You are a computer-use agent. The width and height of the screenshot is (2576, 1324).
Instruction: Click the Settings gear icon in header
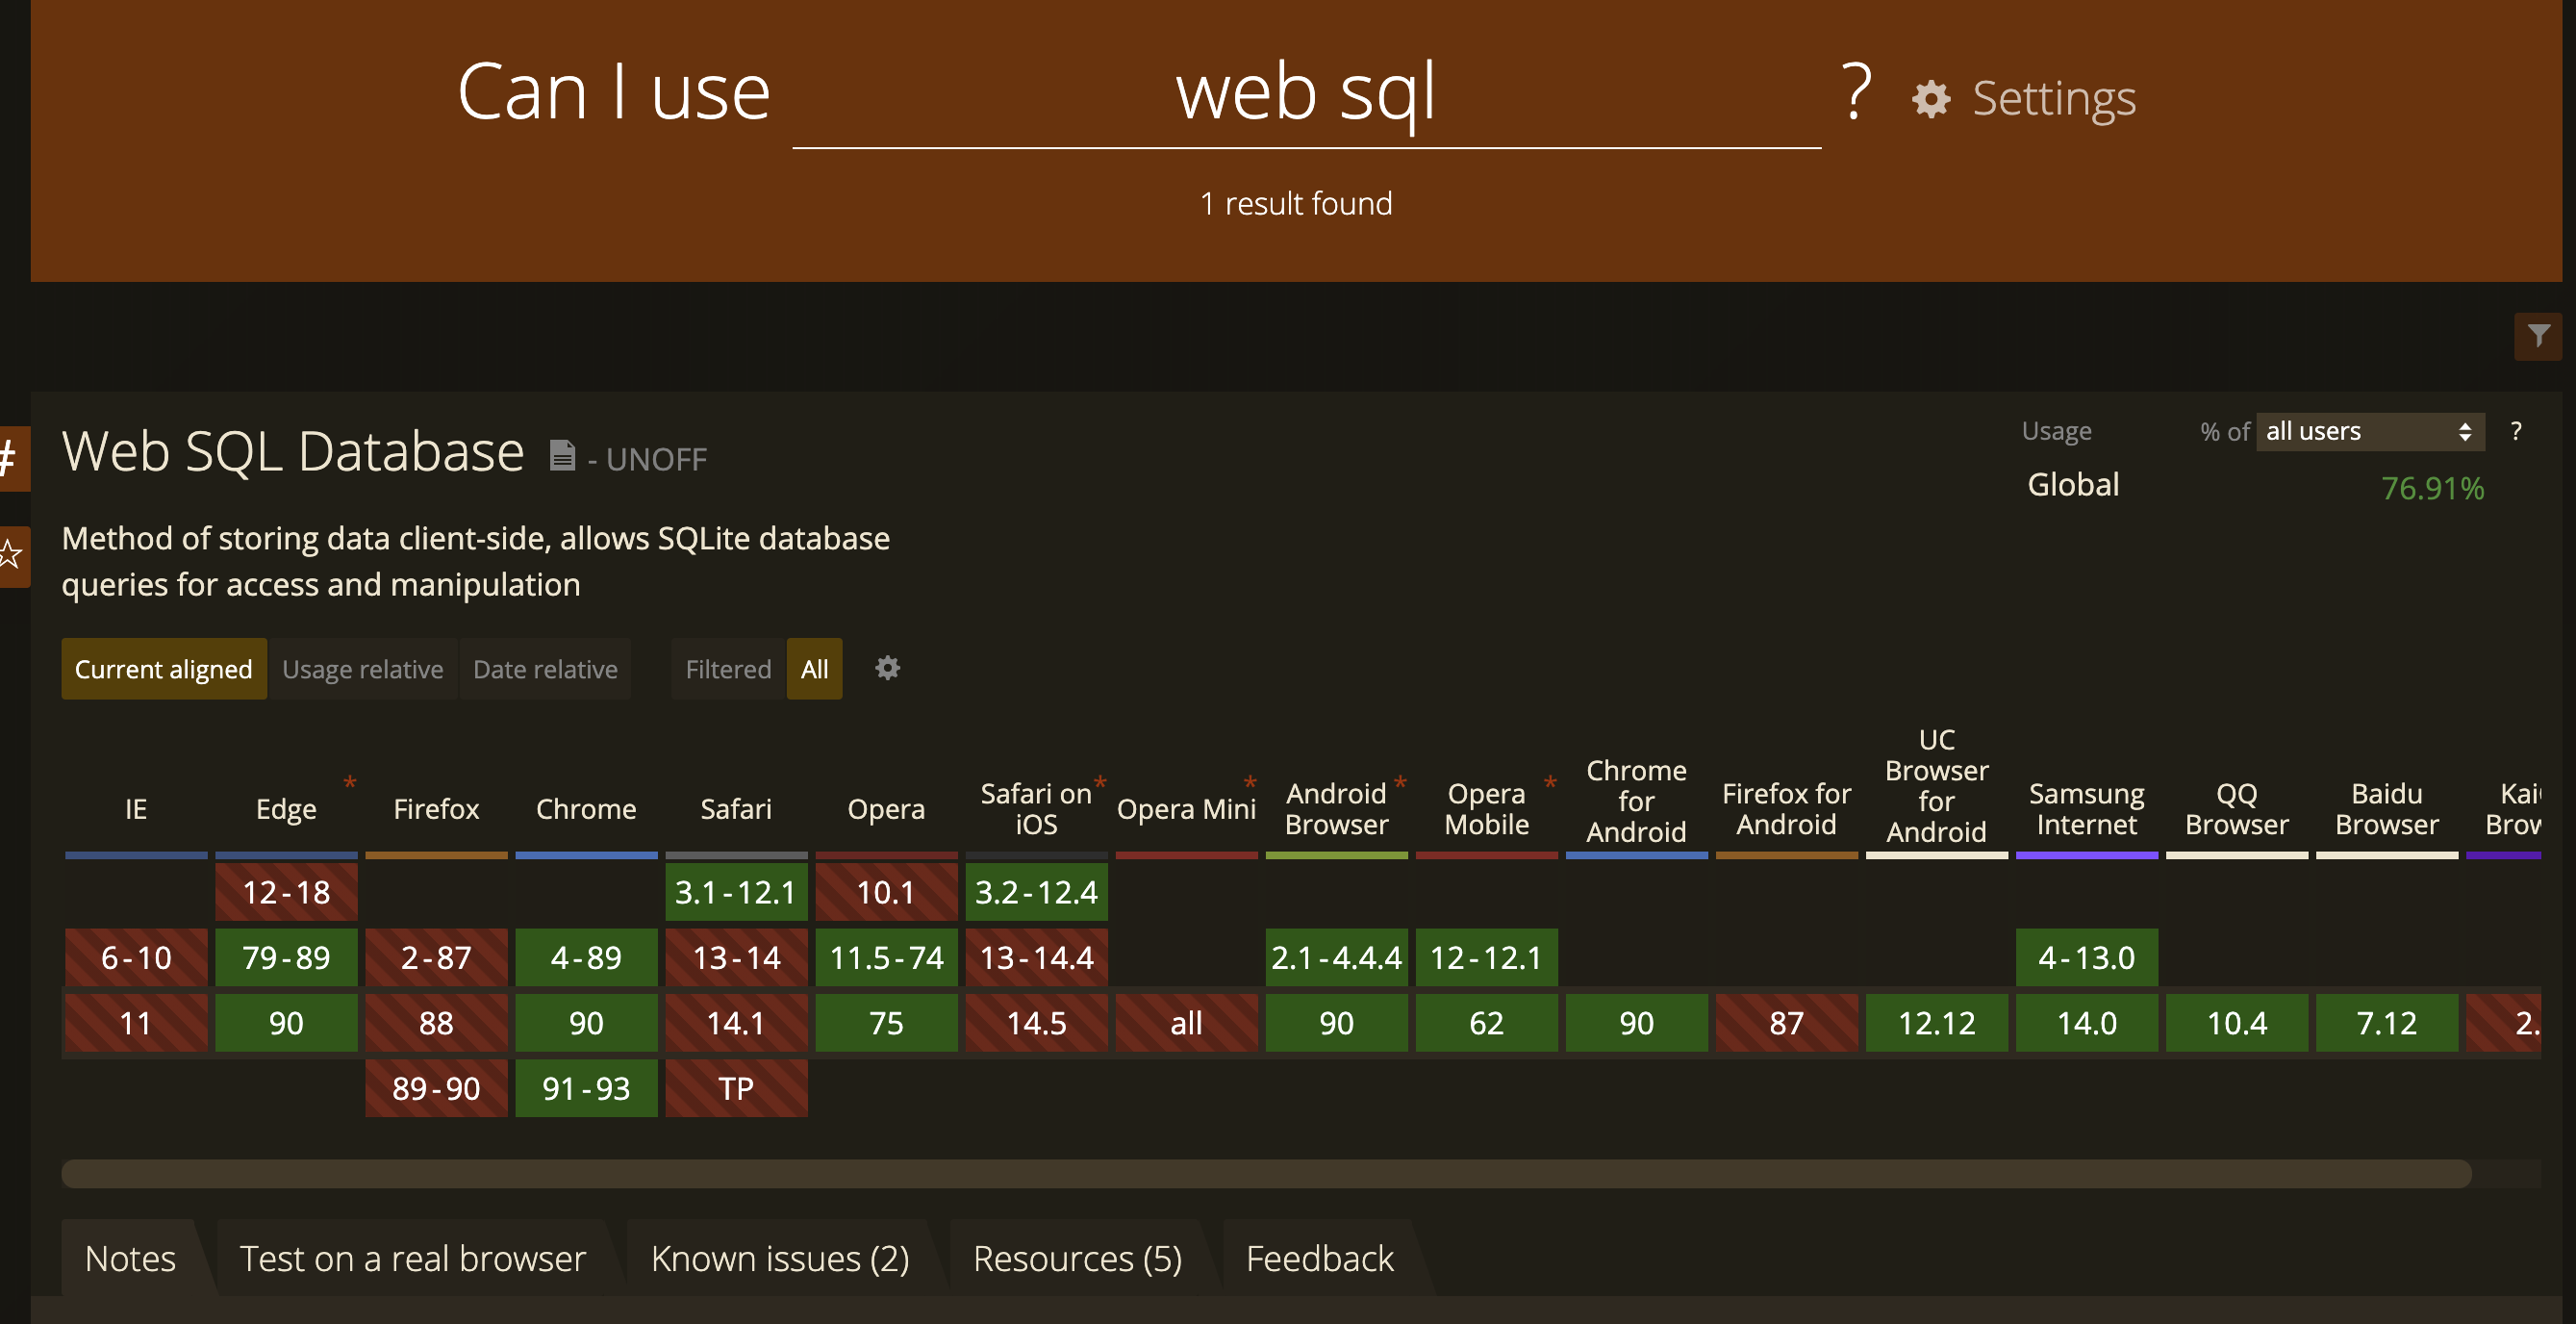point(1930,99)
